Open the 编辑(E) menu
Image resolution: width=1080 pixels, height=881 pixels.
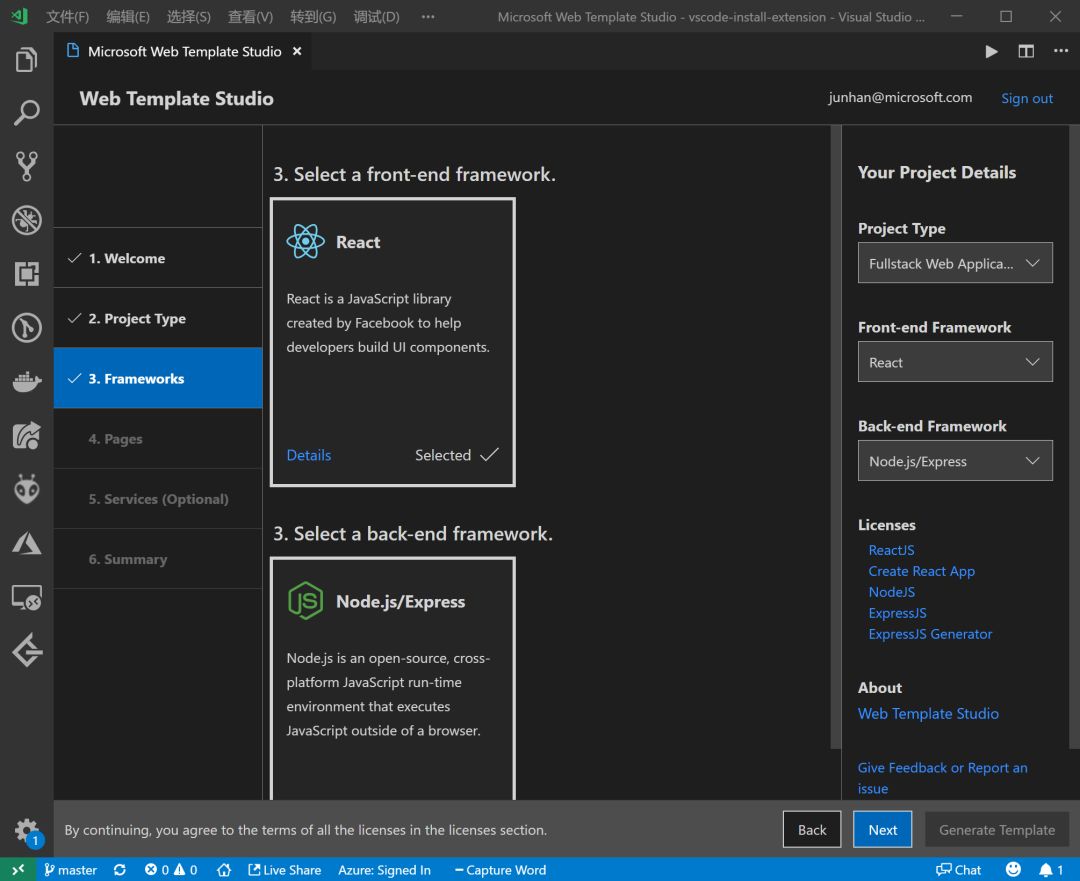127,17
